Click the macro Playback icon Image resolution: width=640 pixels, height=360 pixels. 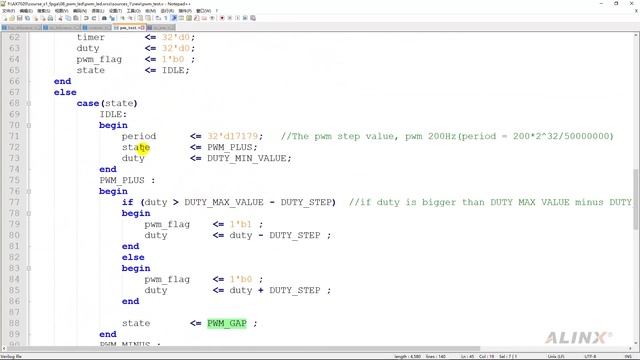click(238, 18)
